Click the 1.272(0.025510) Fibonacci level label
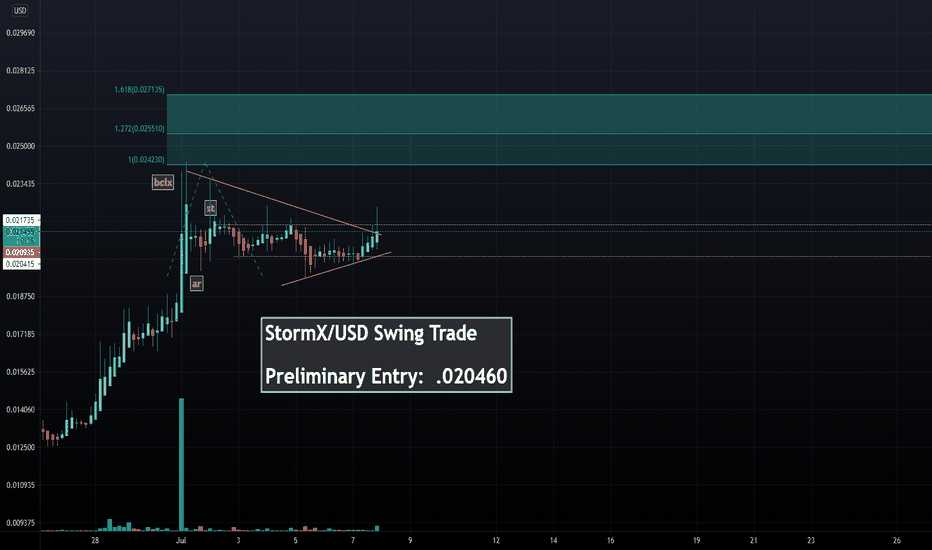932x550 pixels. click(140, 128)
